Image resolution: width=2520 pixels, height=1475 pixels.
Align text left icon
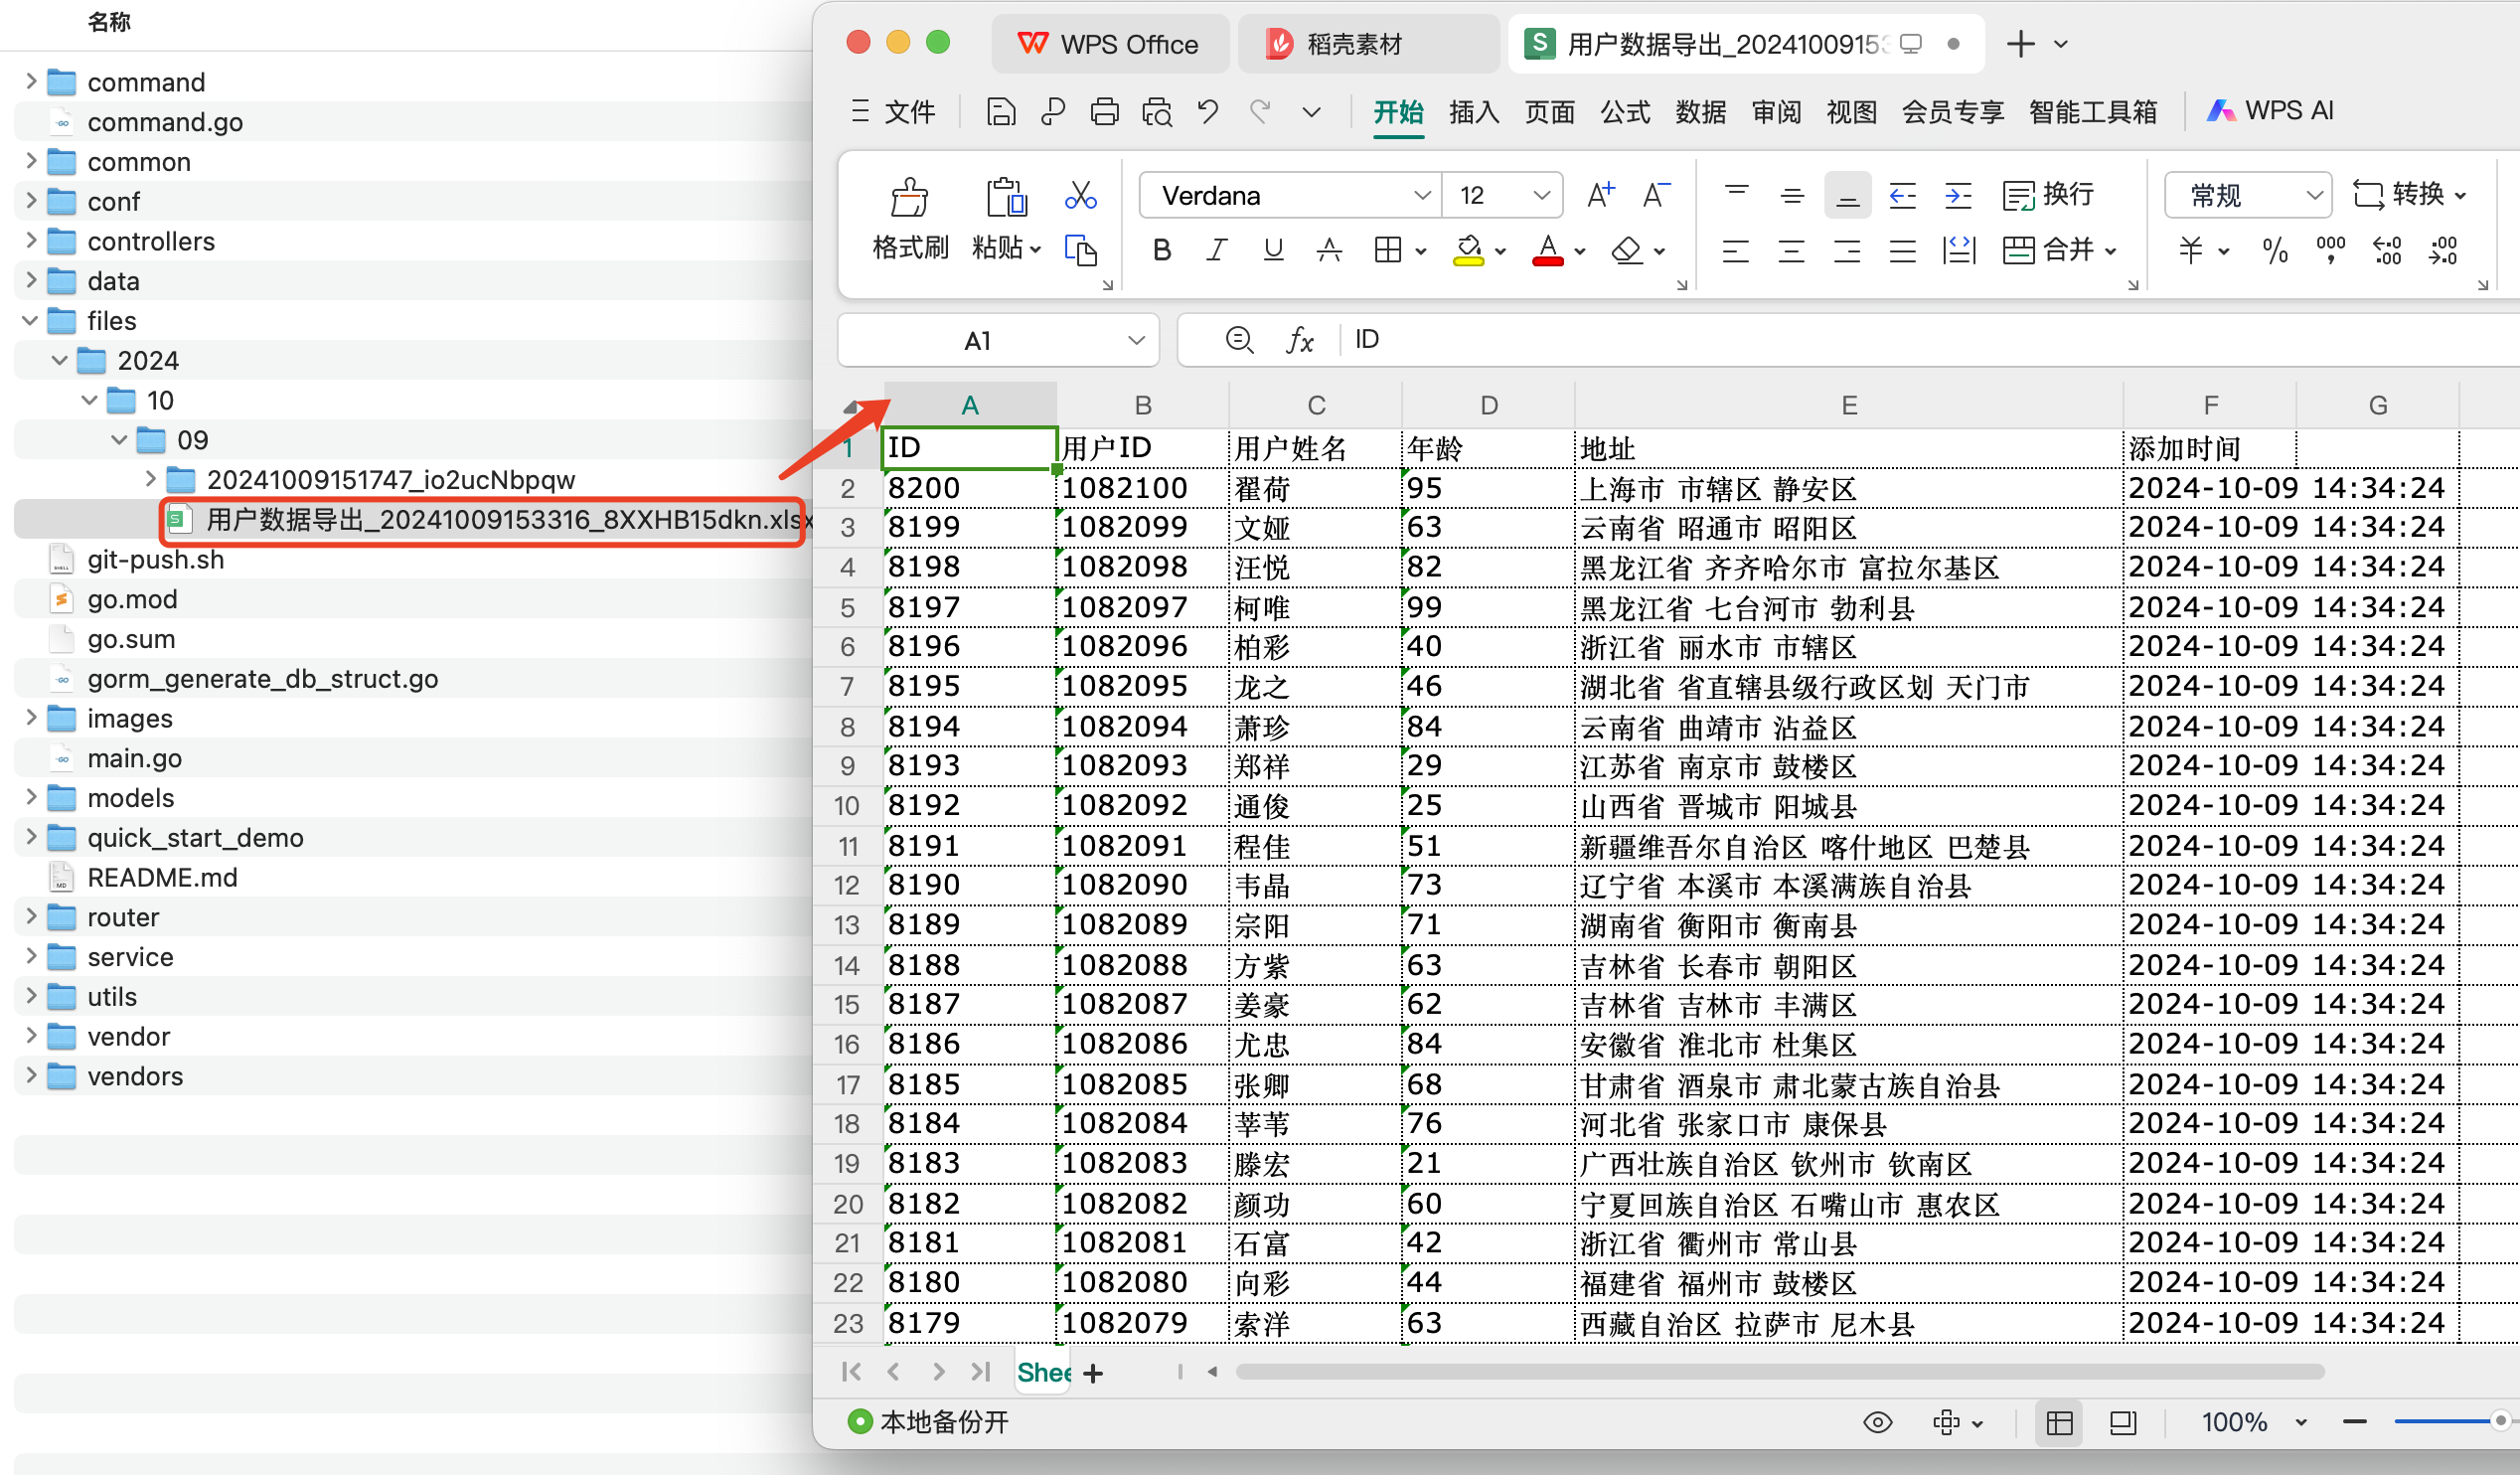click(x=1736, y=250)
